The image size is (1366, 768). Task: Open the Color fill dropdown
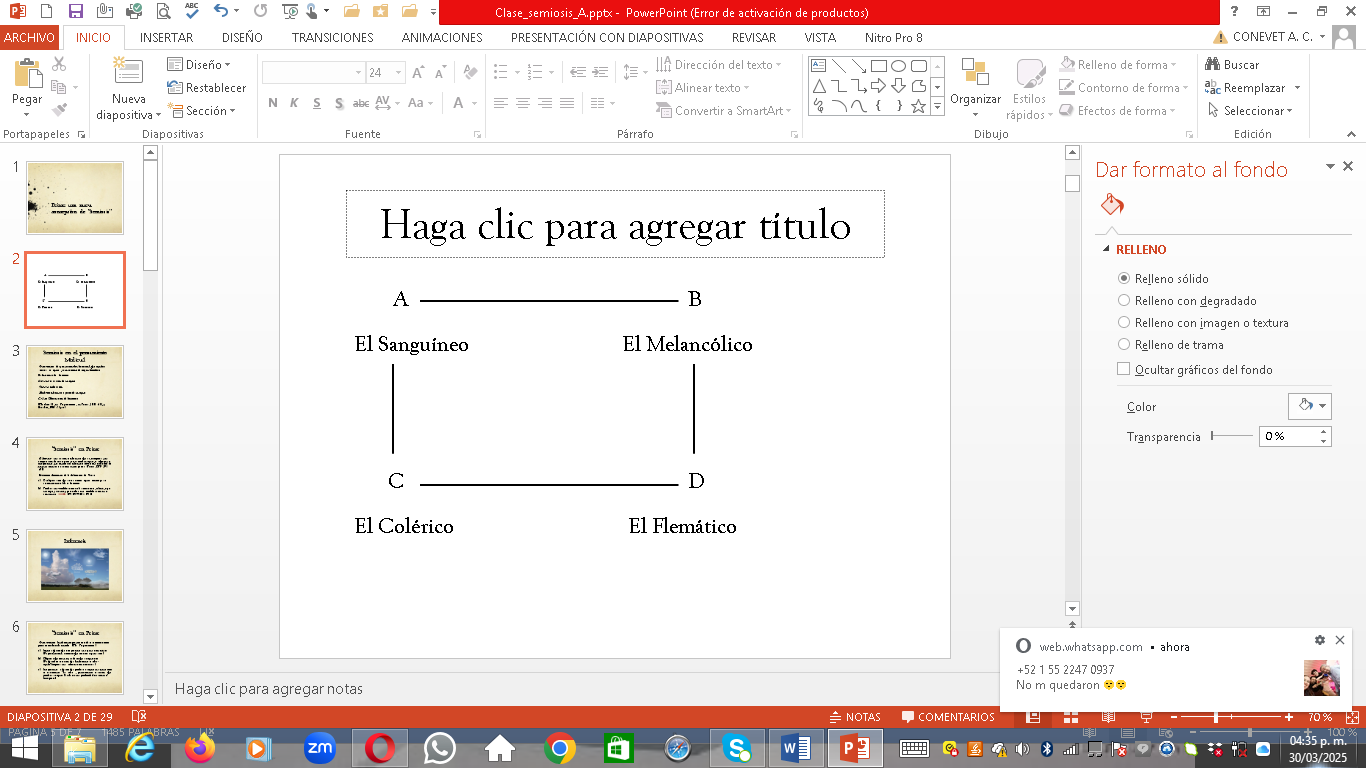(x=1310, y=406)
